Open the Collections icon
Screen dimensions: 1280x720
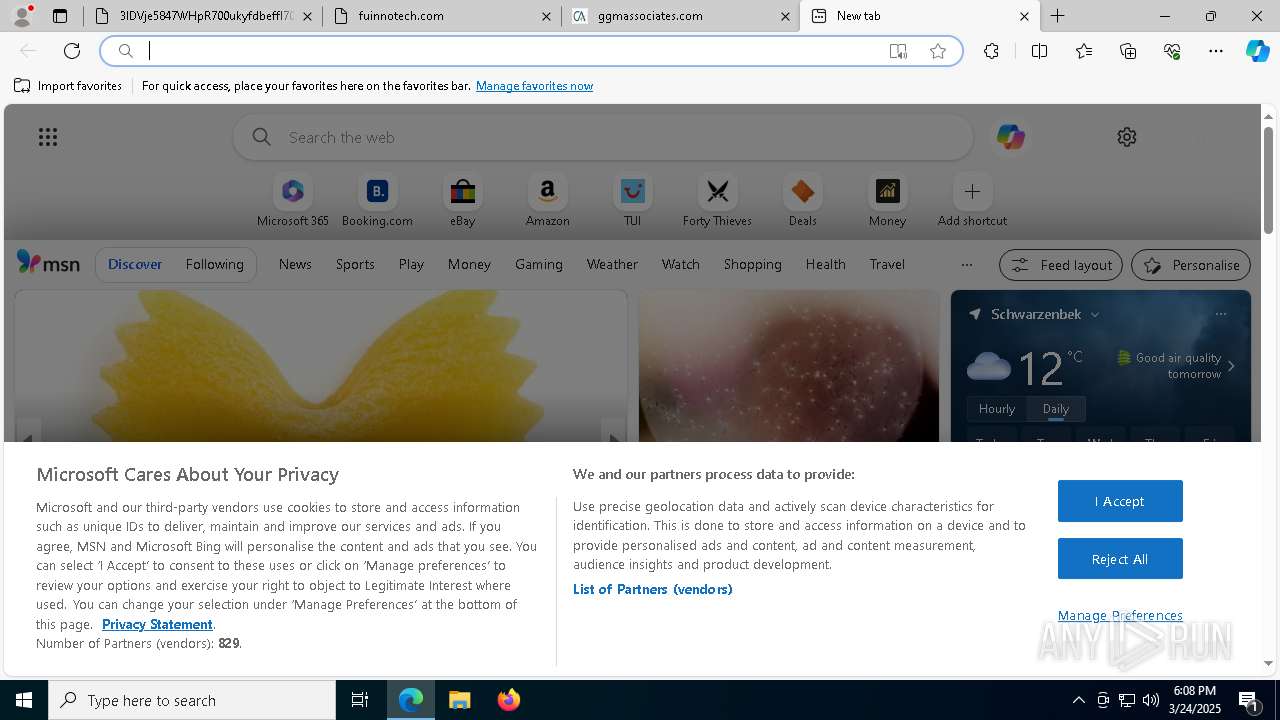[1128, 51]
